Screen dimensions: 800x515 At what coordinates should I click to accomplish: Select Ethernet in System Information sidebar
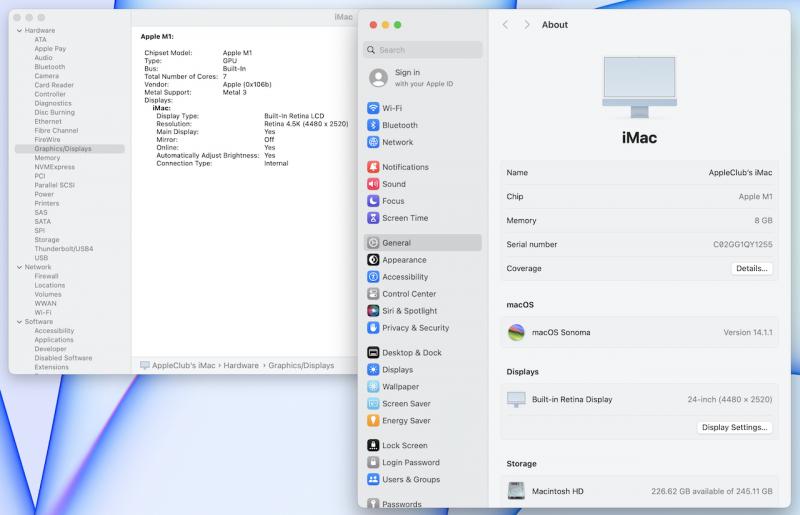pos(48,121)
